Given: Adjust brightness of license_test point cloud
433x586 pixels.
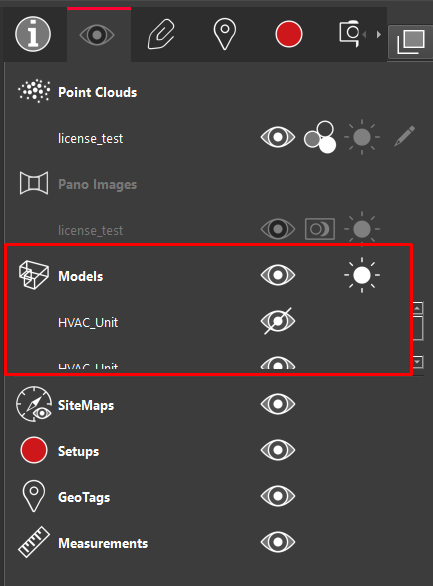Looking at the screenshot, I should tap(362, 137).
